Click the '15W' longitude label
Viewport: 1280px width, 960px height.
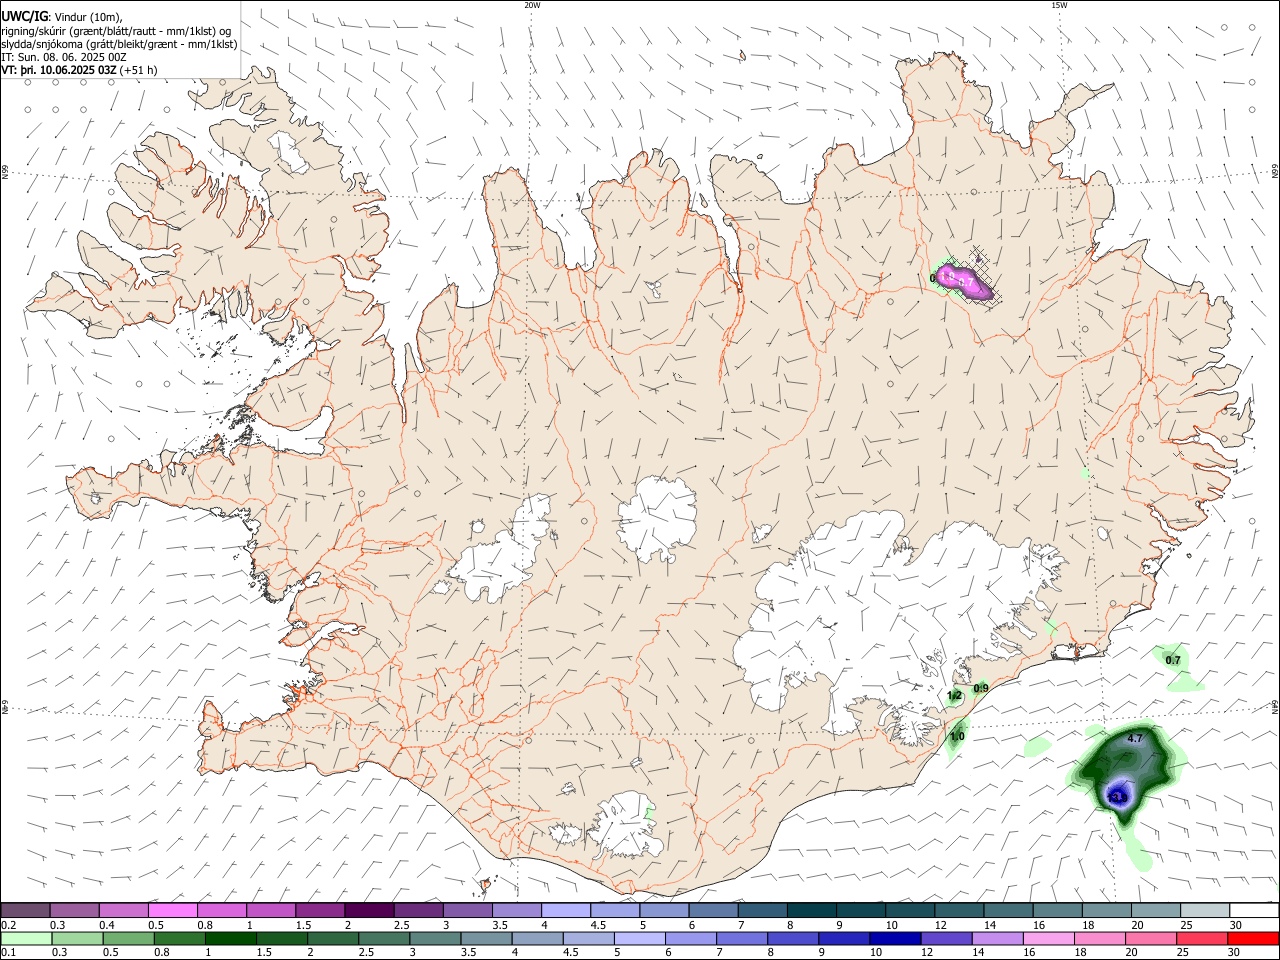(x=1058, y=5)
